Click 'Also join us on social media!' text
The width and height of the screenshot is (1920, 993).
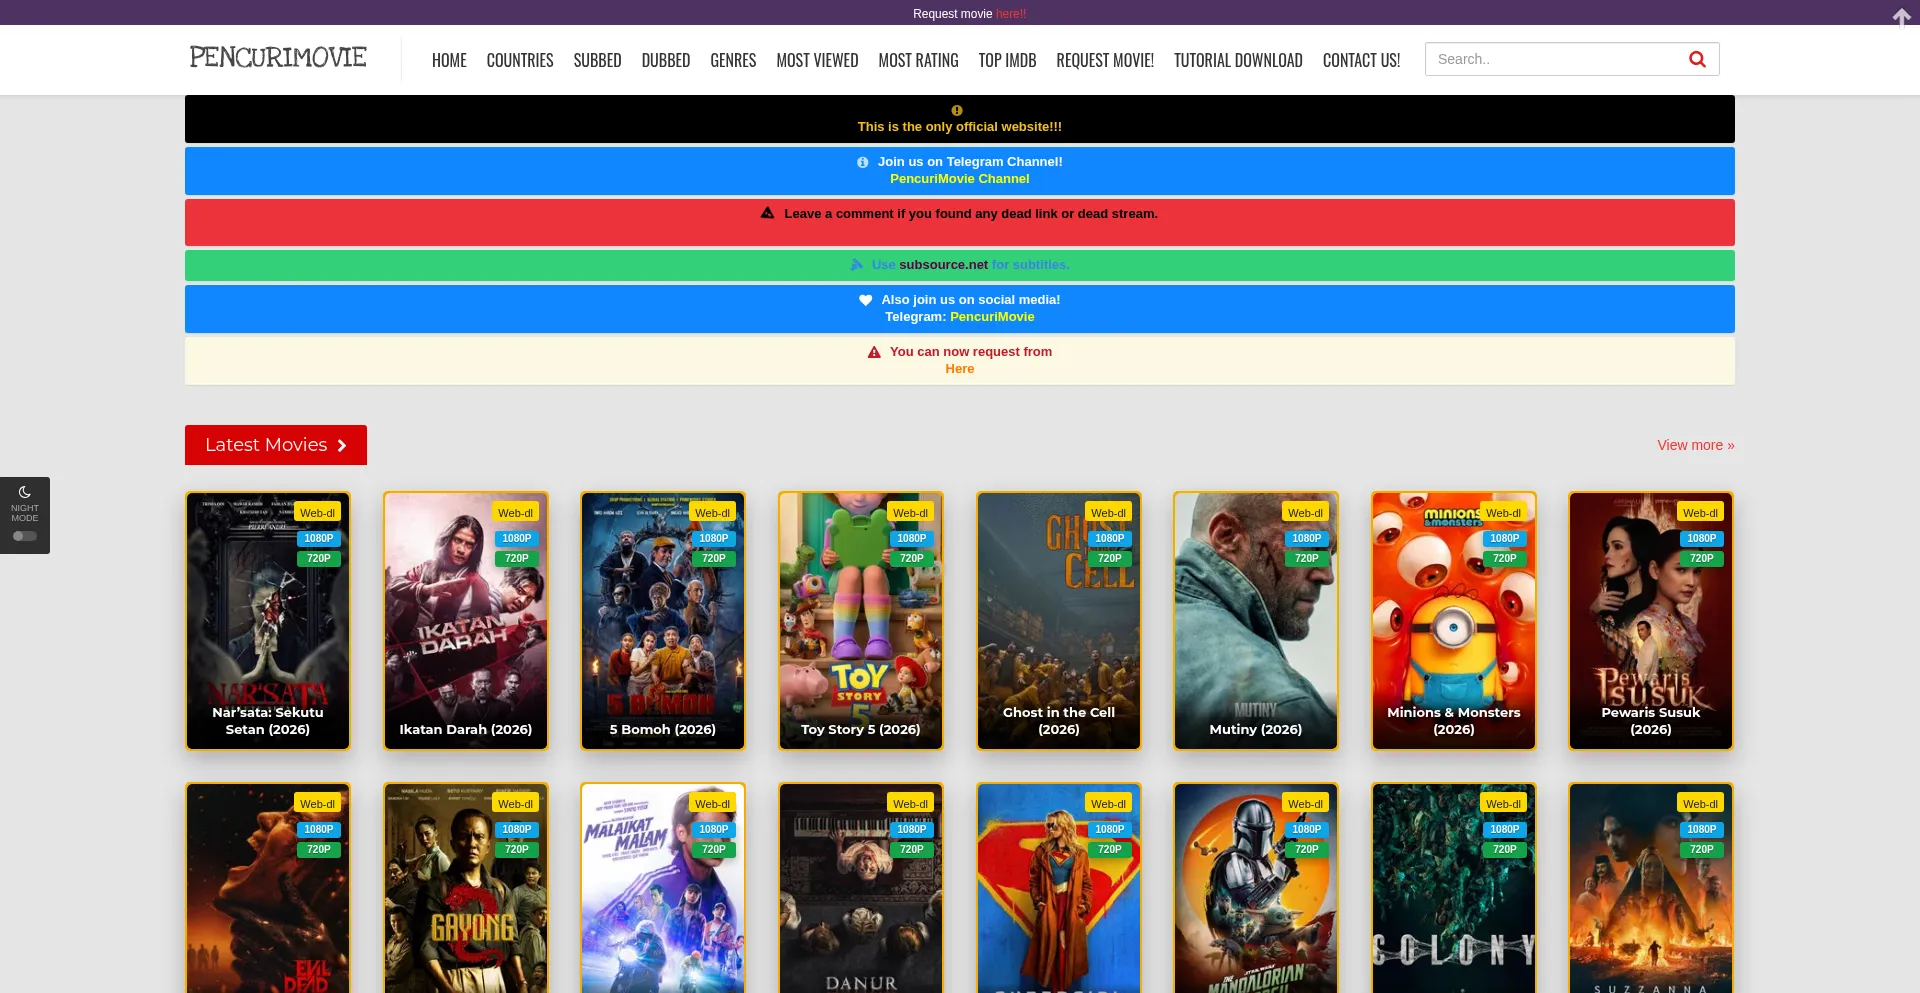pyautogui.click(x=971, y=300)
